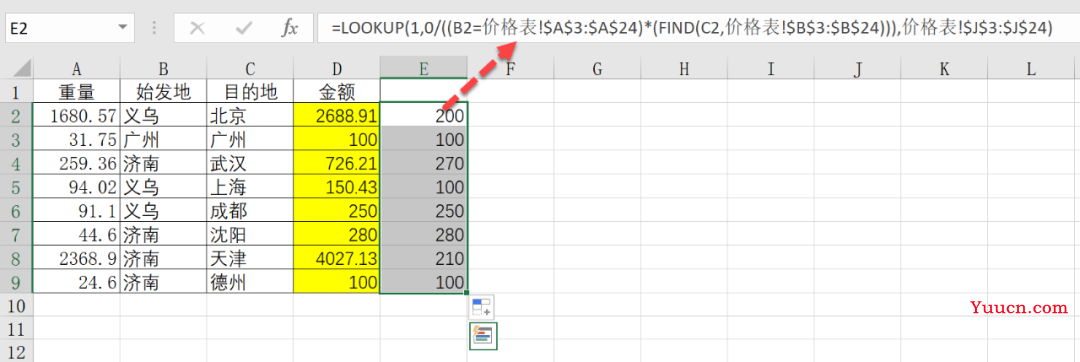Select cell with weight 2368.9
Screen dimensions: 1080x362
(x=76, y=258)
